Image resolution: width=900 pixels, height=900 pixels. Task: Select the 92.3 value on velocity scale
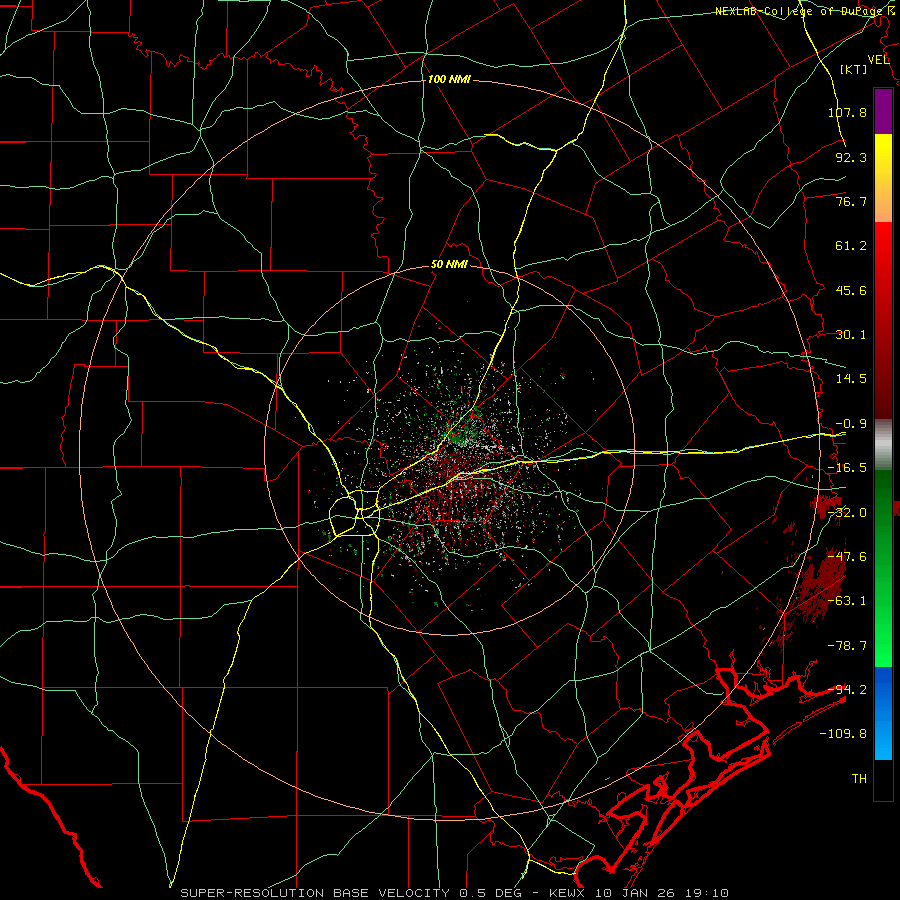point(851,157)
